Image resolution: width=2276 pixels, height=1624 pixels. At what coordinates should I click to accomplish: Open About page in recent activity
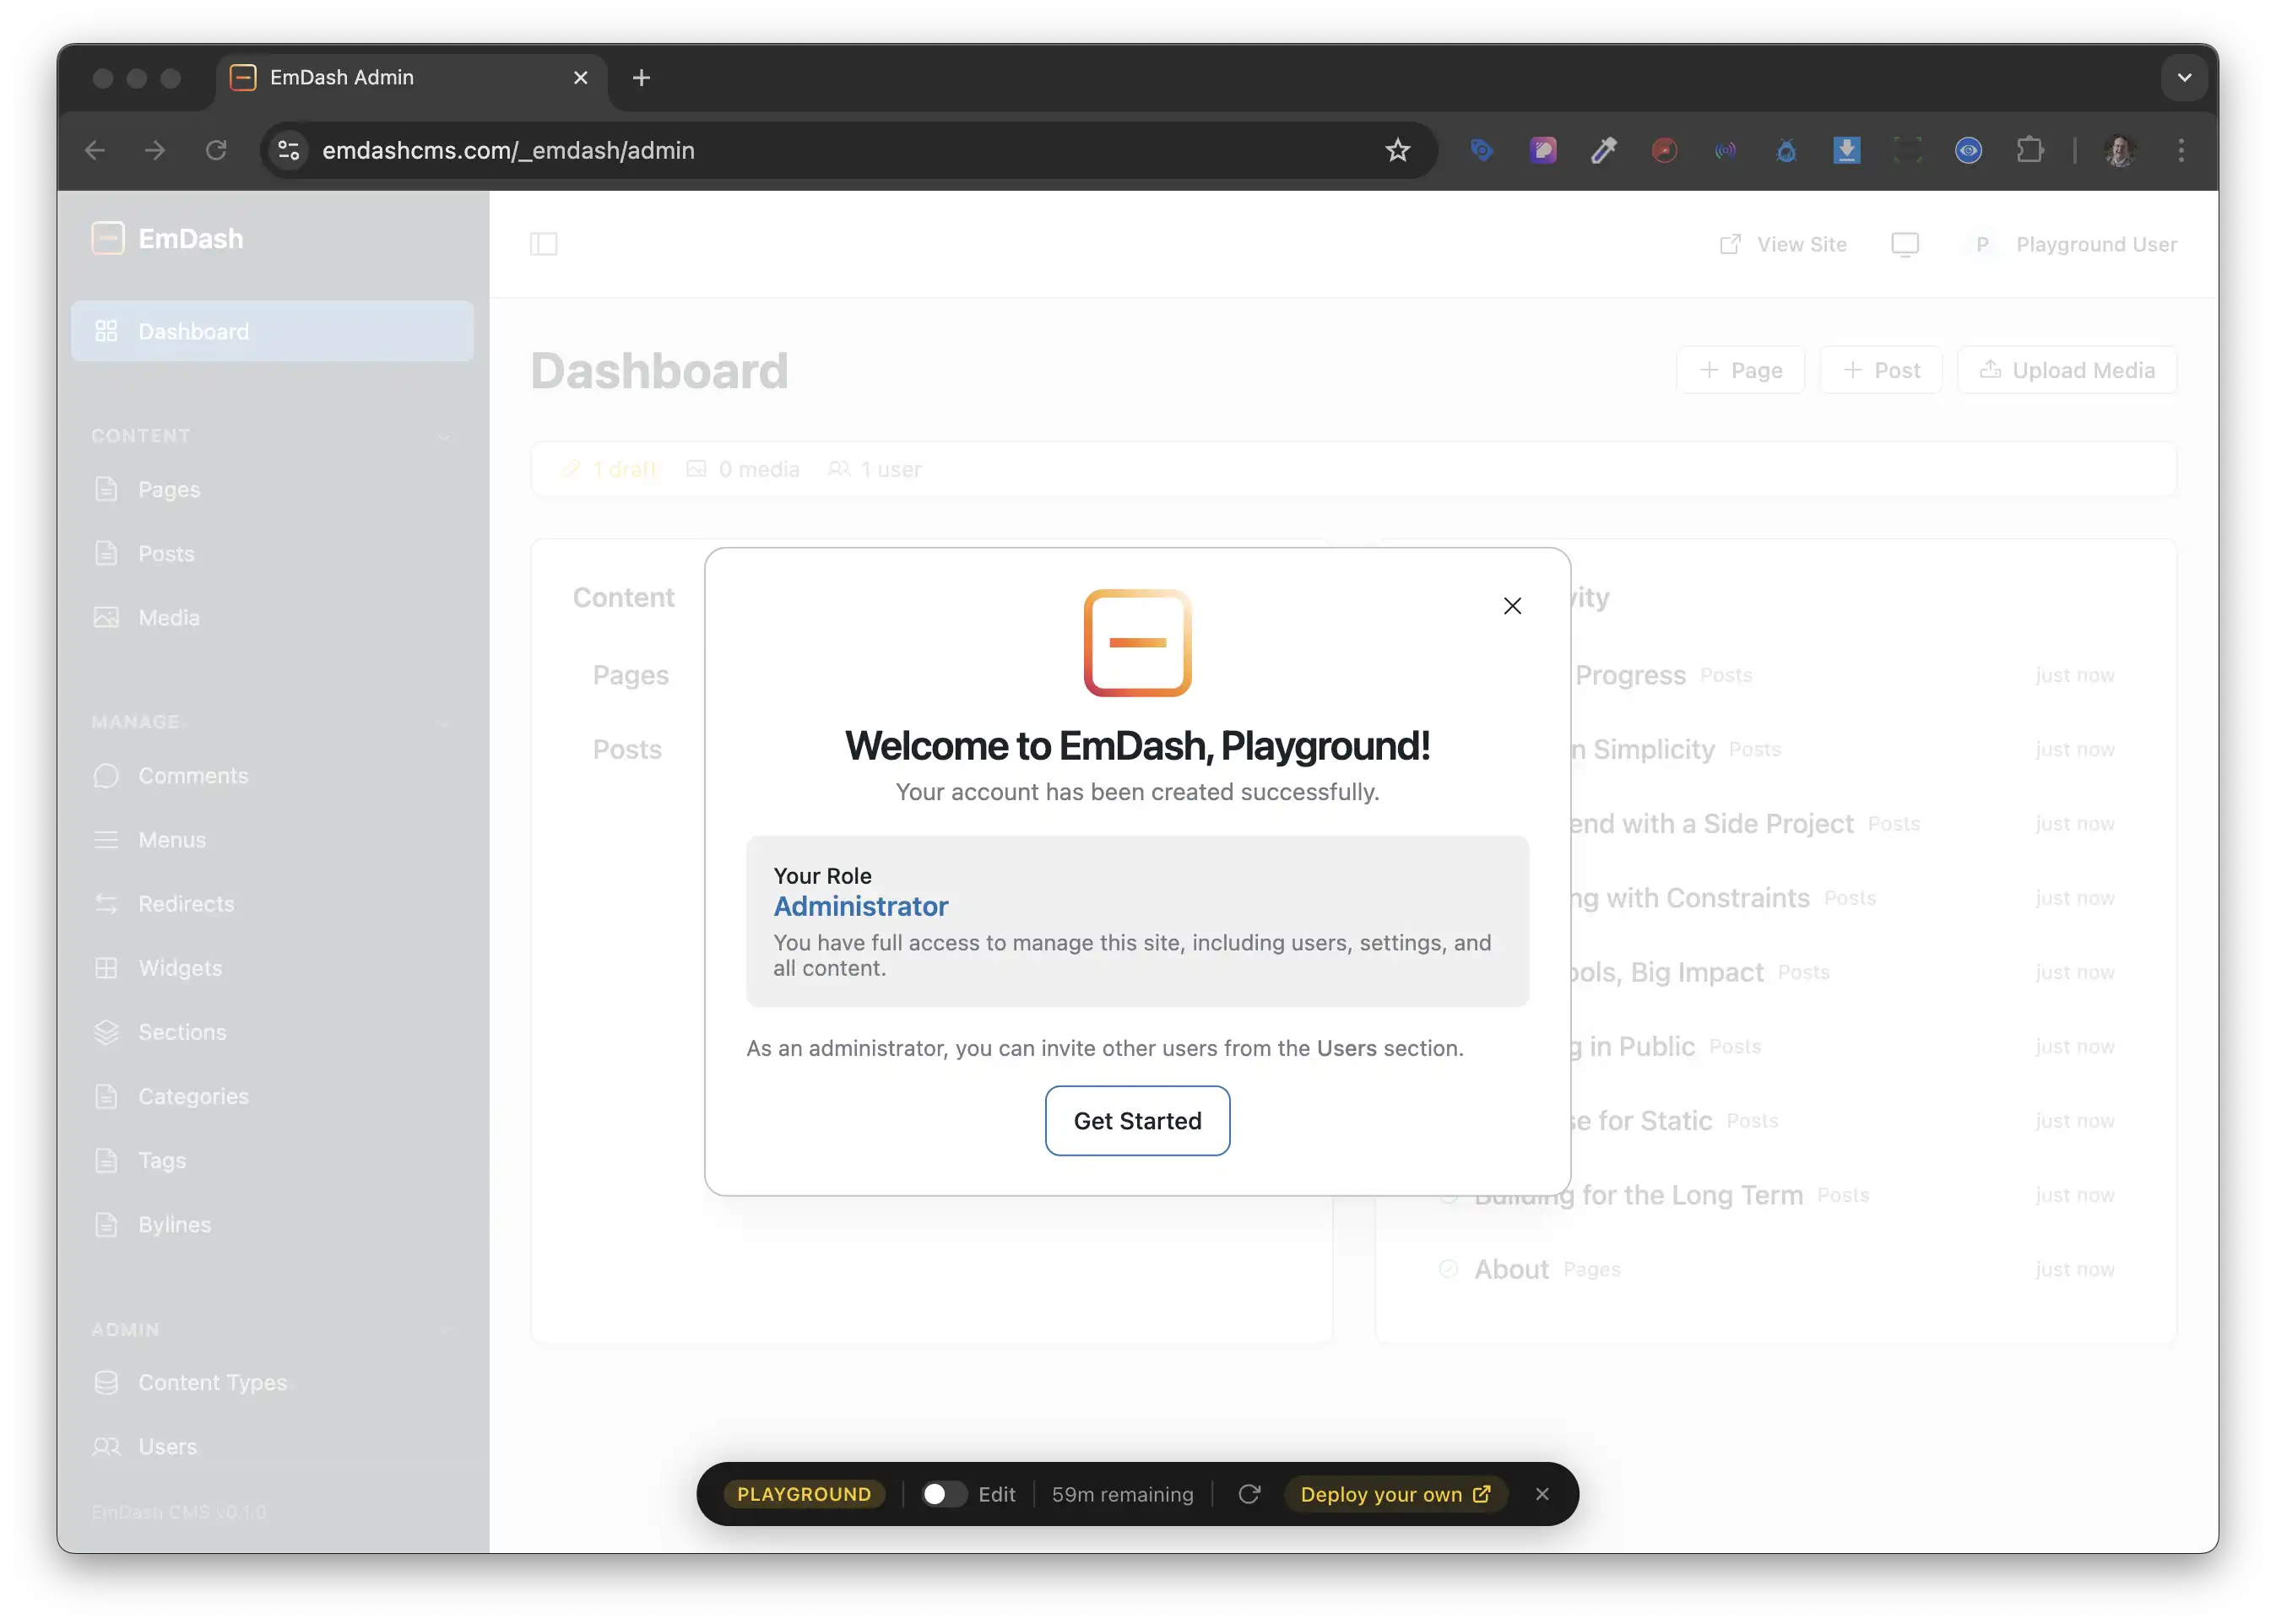(1511, 1269)
